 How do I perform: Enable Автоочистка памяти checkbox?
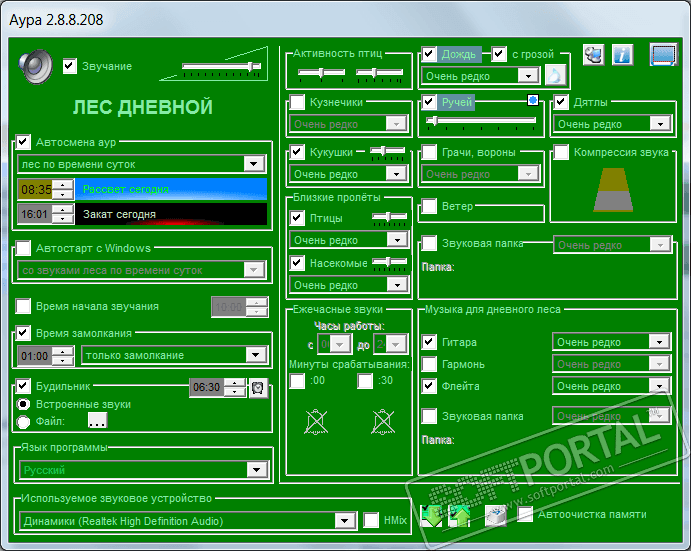pyautogui.click(x=525, y=514)
